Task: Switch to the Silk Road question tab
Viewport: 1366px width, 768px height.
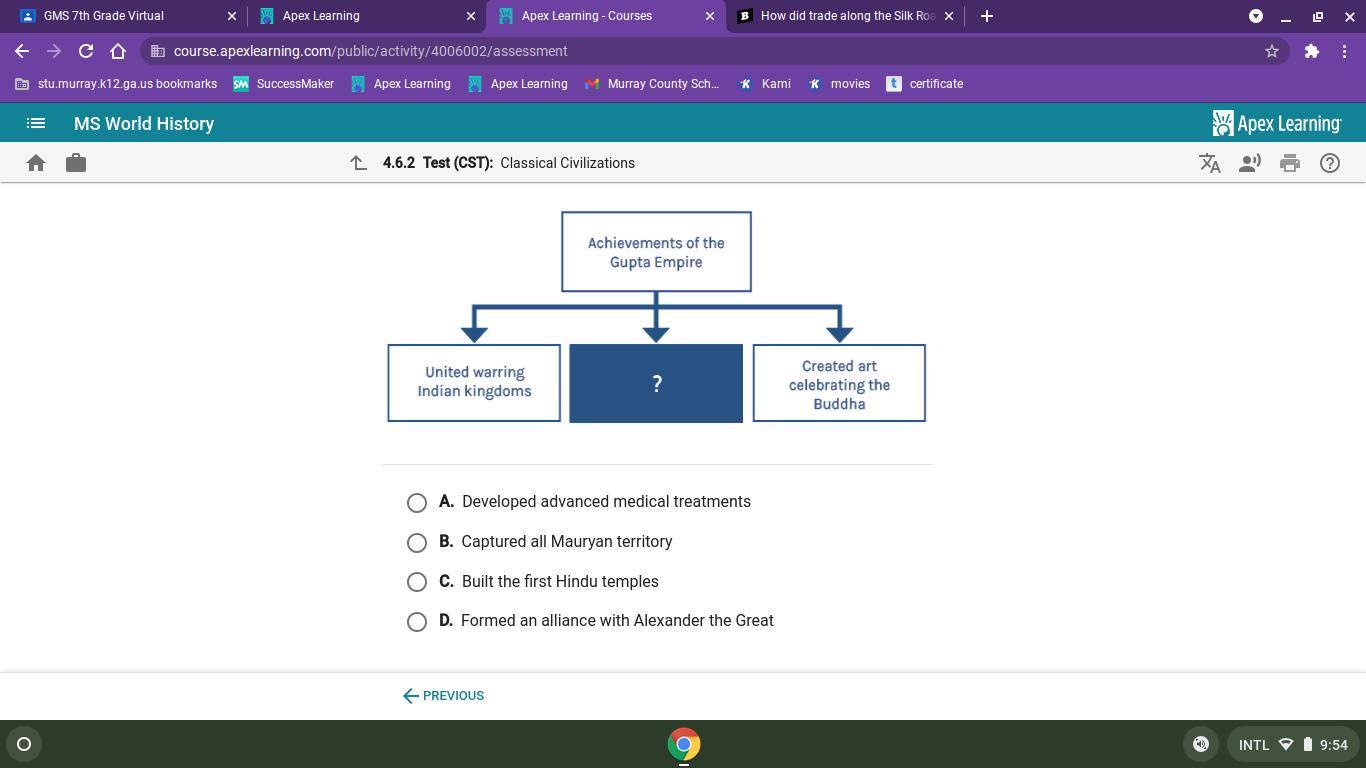Action: pos(846,16)
